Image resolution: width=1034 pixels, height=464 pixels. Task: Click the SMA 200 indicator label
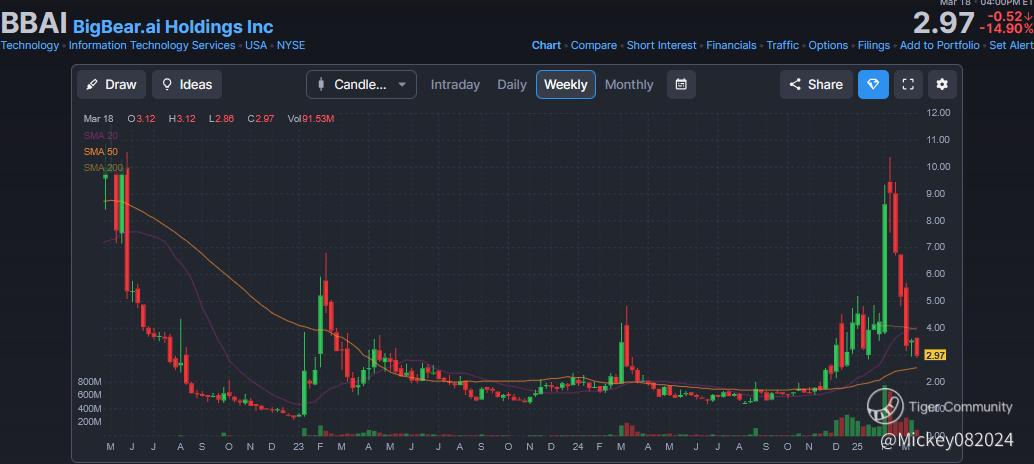point(103,168)
